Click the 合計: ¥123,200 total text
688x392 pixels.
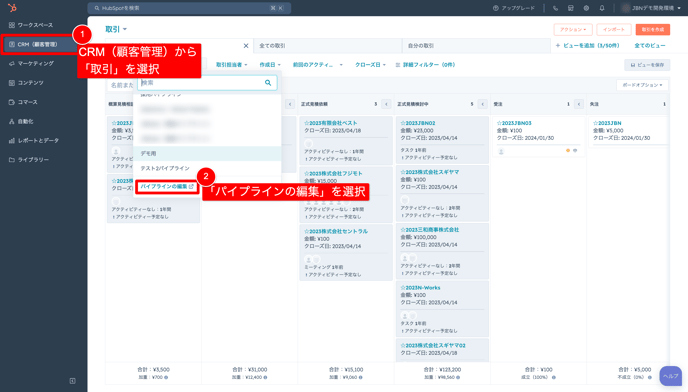pyautogui.click(x=442, y=370)
